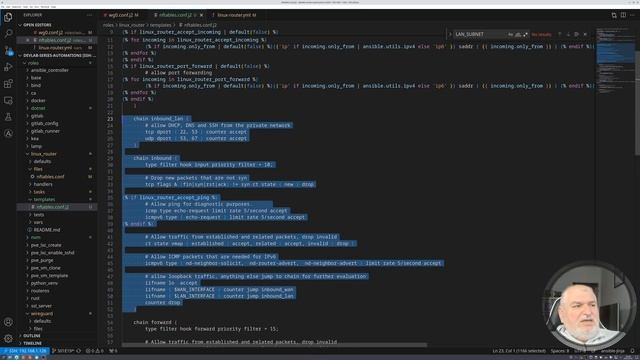This screenshot has width=640, height=360.
Task: Open the Accounts menu
Action: click(x=8, y=322)
